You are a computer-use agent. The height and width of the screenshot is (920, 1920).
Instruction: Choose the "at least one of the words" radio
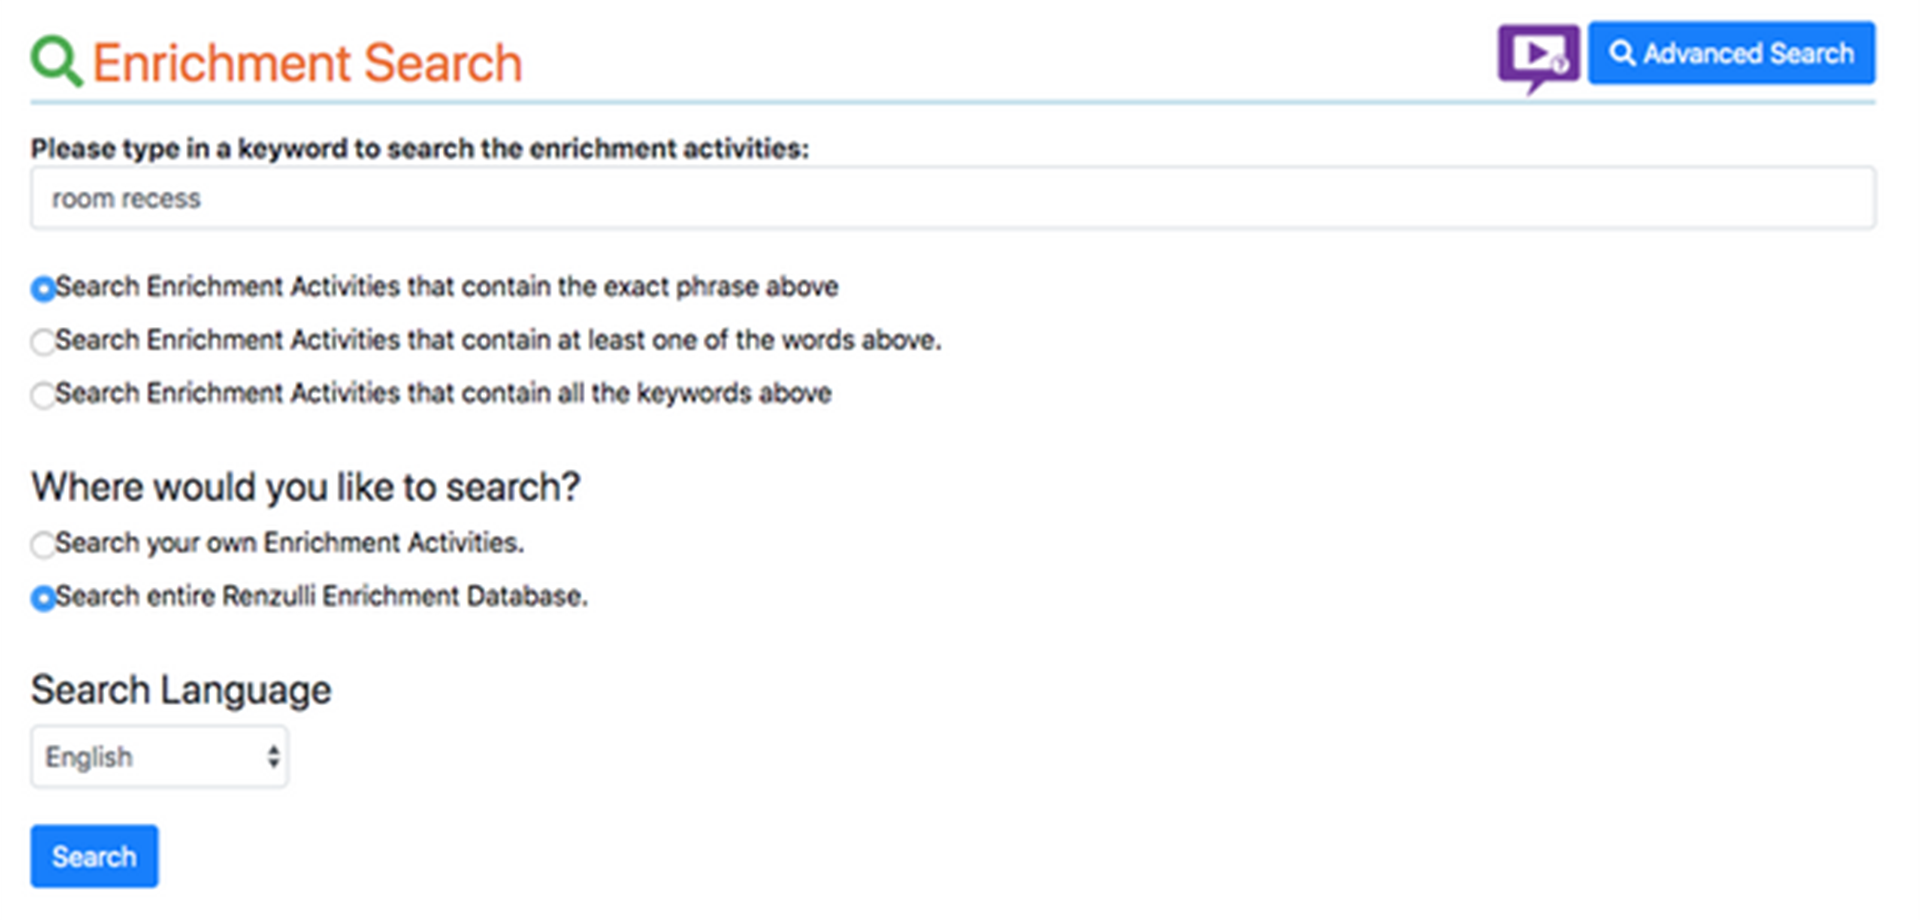[43, 342]
